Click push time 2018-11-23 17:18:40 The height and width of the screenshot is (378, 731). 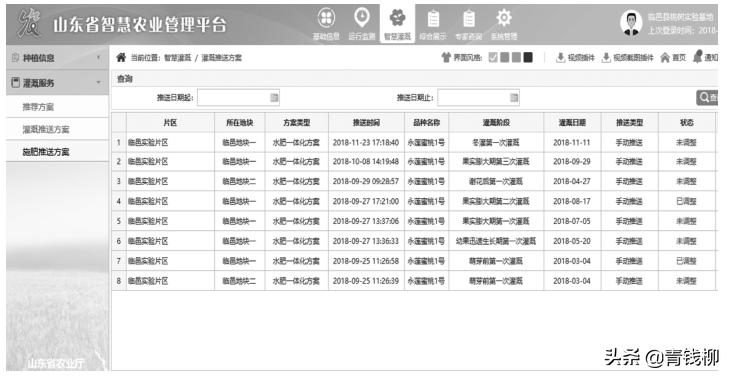click(366, 143)
